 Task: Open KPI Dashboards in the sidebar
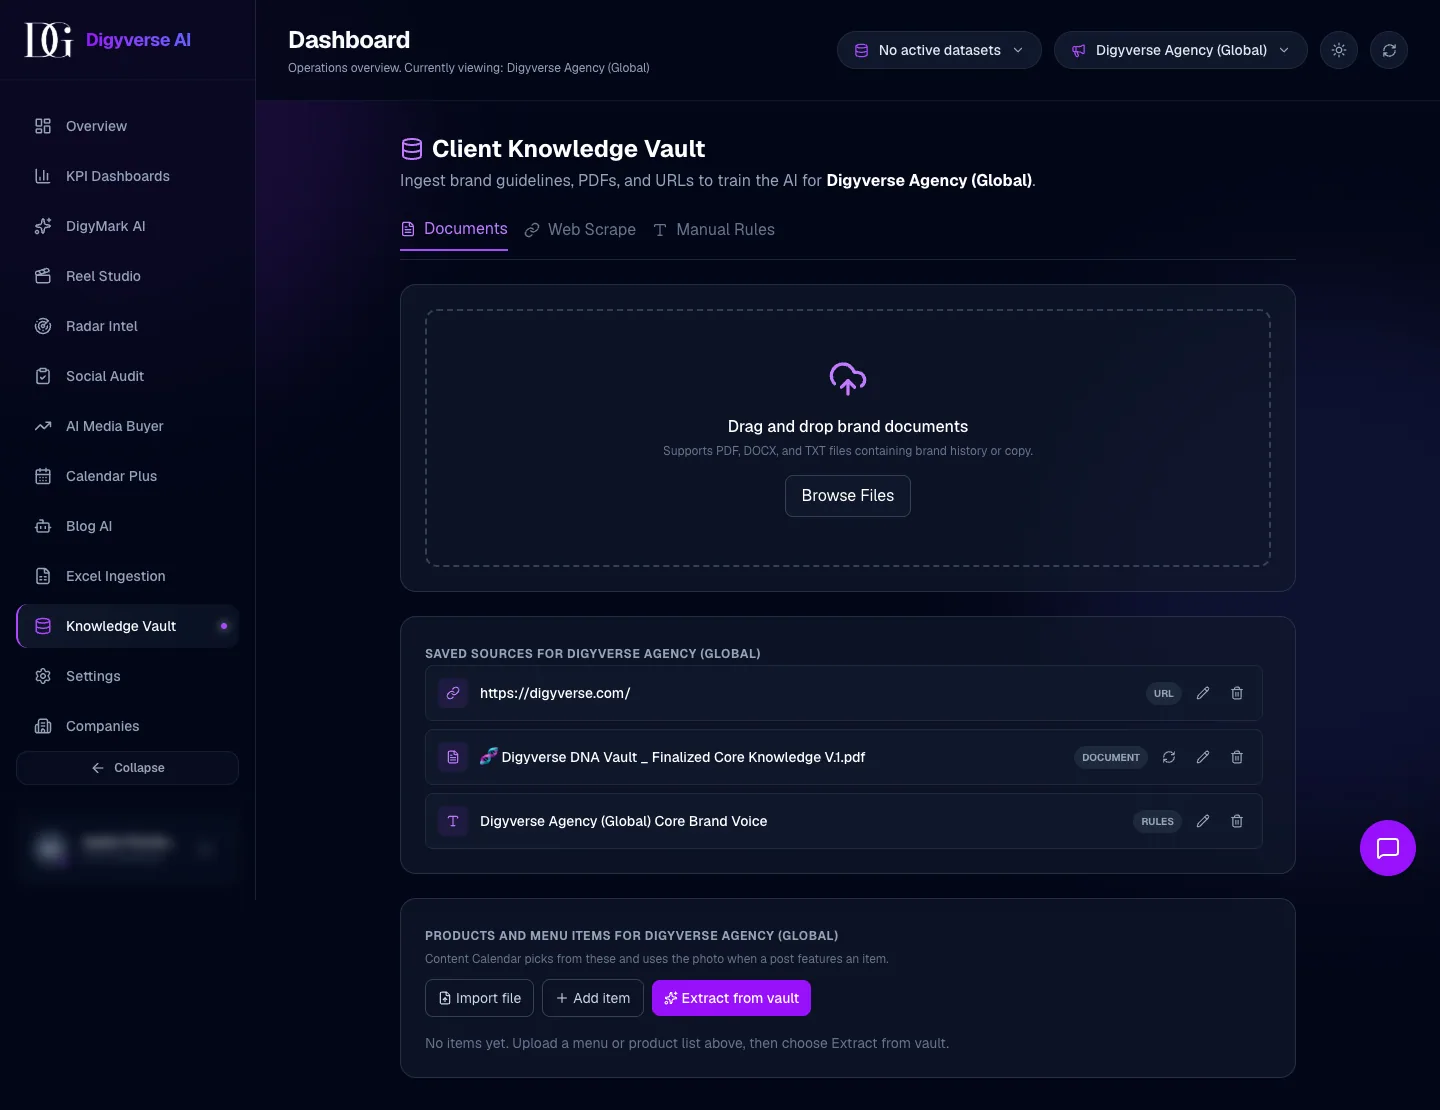[x=127, y=176]
